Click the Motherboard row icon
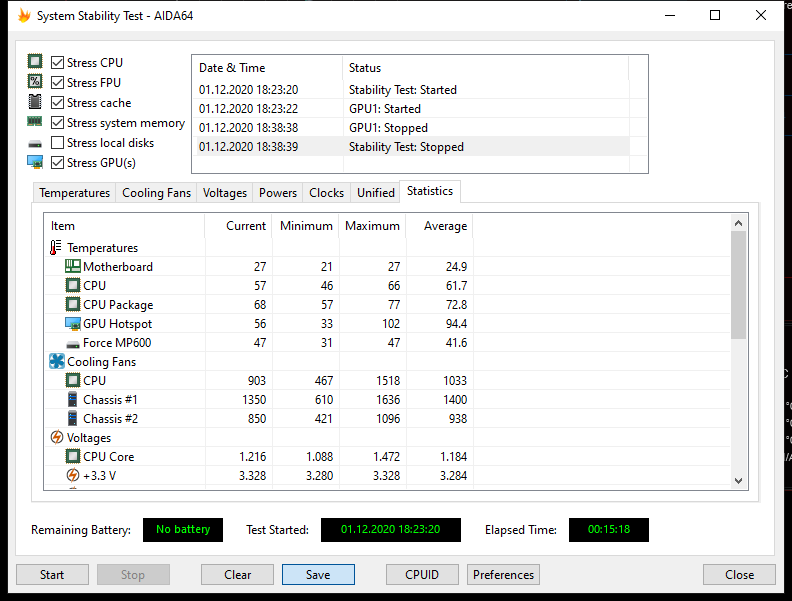Image resolution: width=792 pixels, height=601 pixels. pyautogui.click(x=73, y=266)
